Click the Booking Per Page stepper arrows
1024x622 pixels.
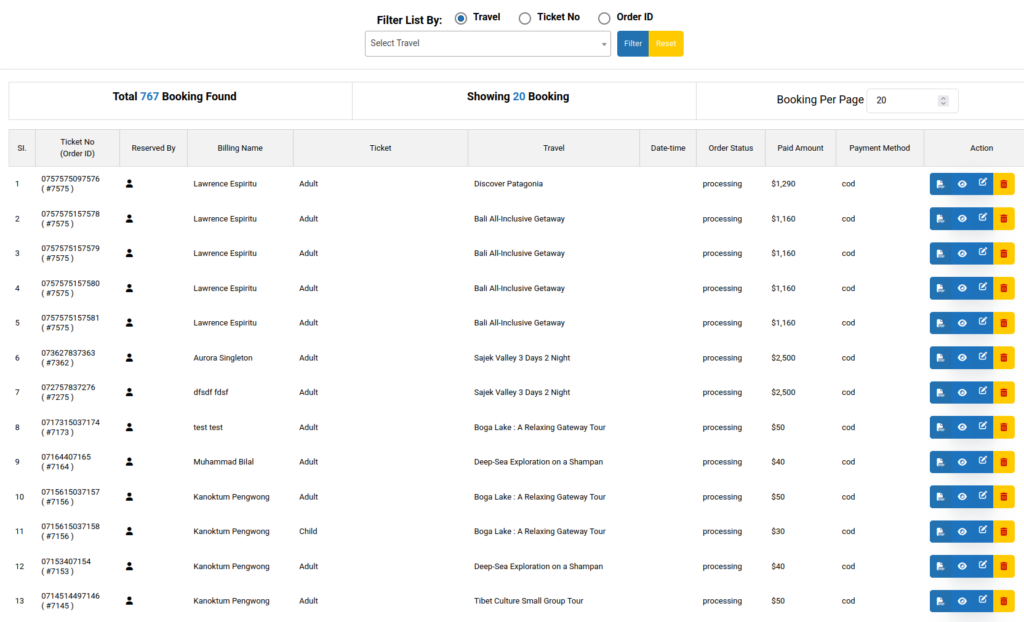(x=943, y=101)
